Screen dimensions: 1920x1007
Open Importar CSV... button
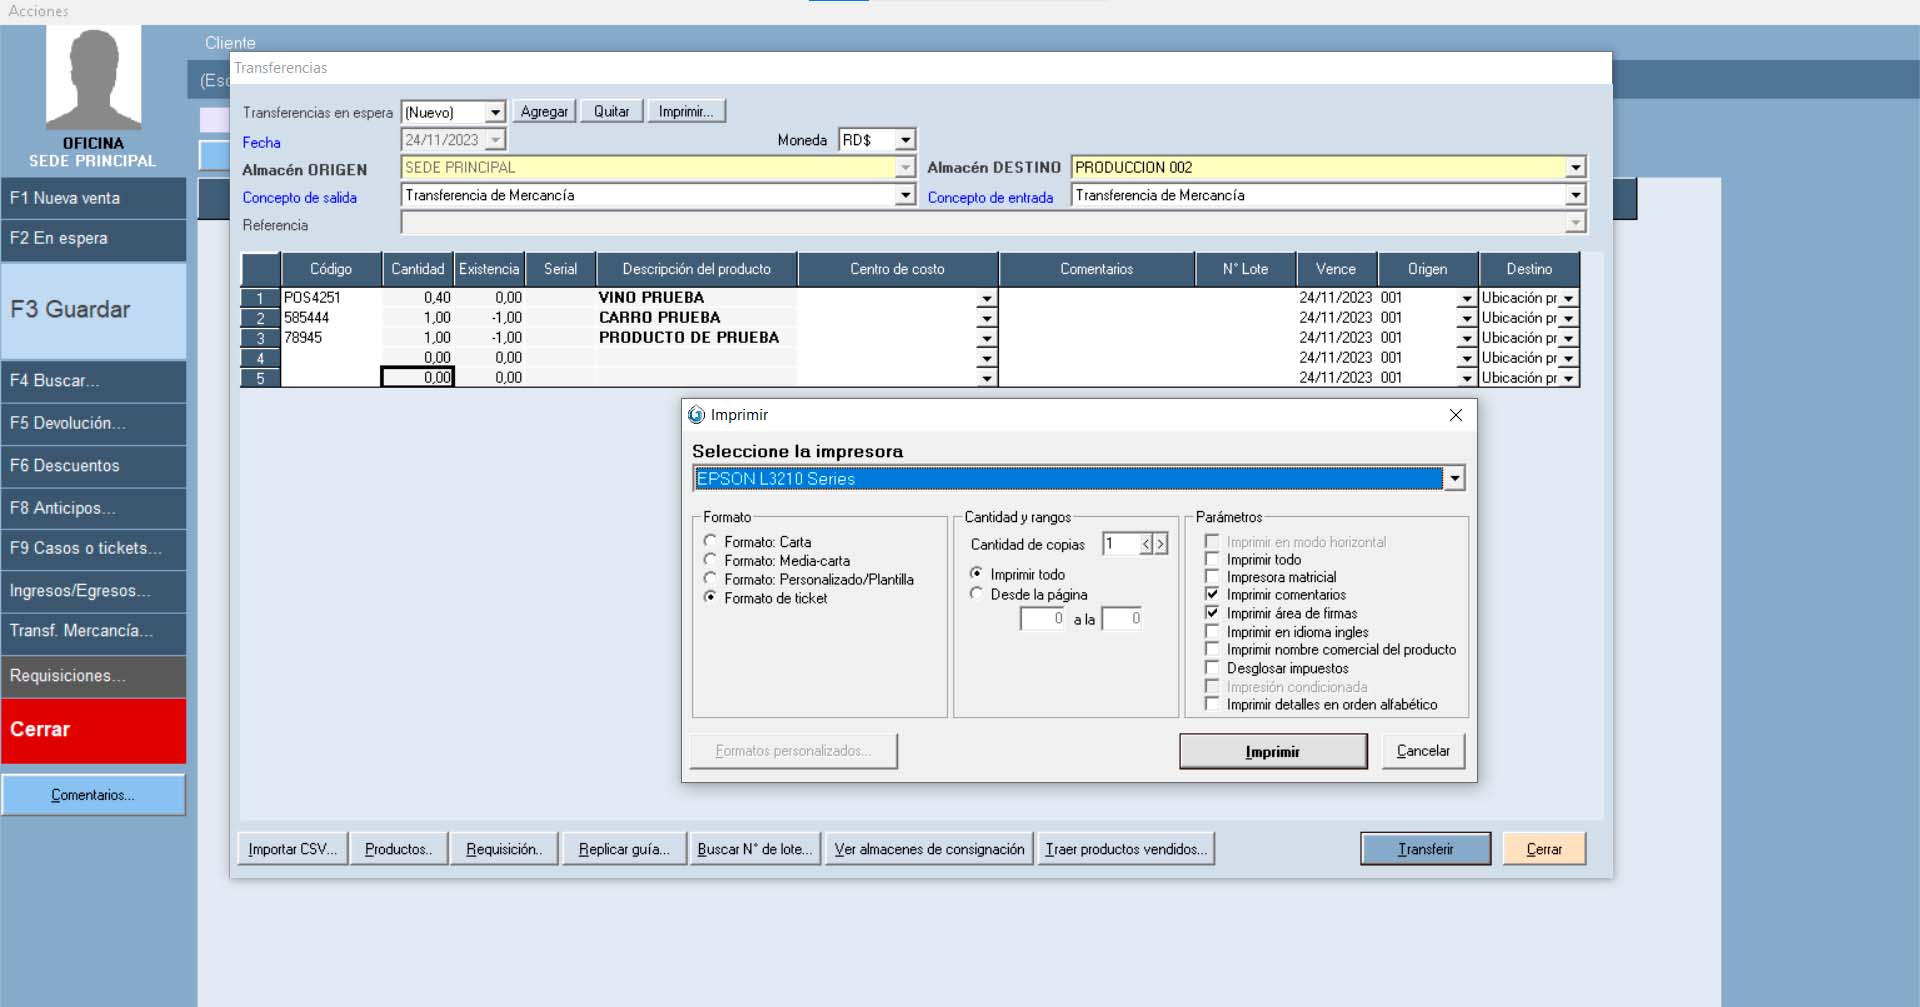click(x=292, y=849)
